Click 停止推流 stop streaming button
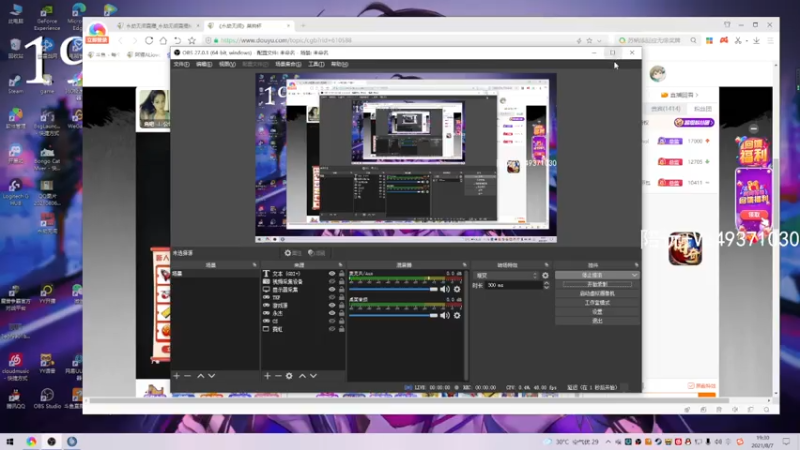The width and height of the screenshot is (800, 450). click(x=593, y=276)
